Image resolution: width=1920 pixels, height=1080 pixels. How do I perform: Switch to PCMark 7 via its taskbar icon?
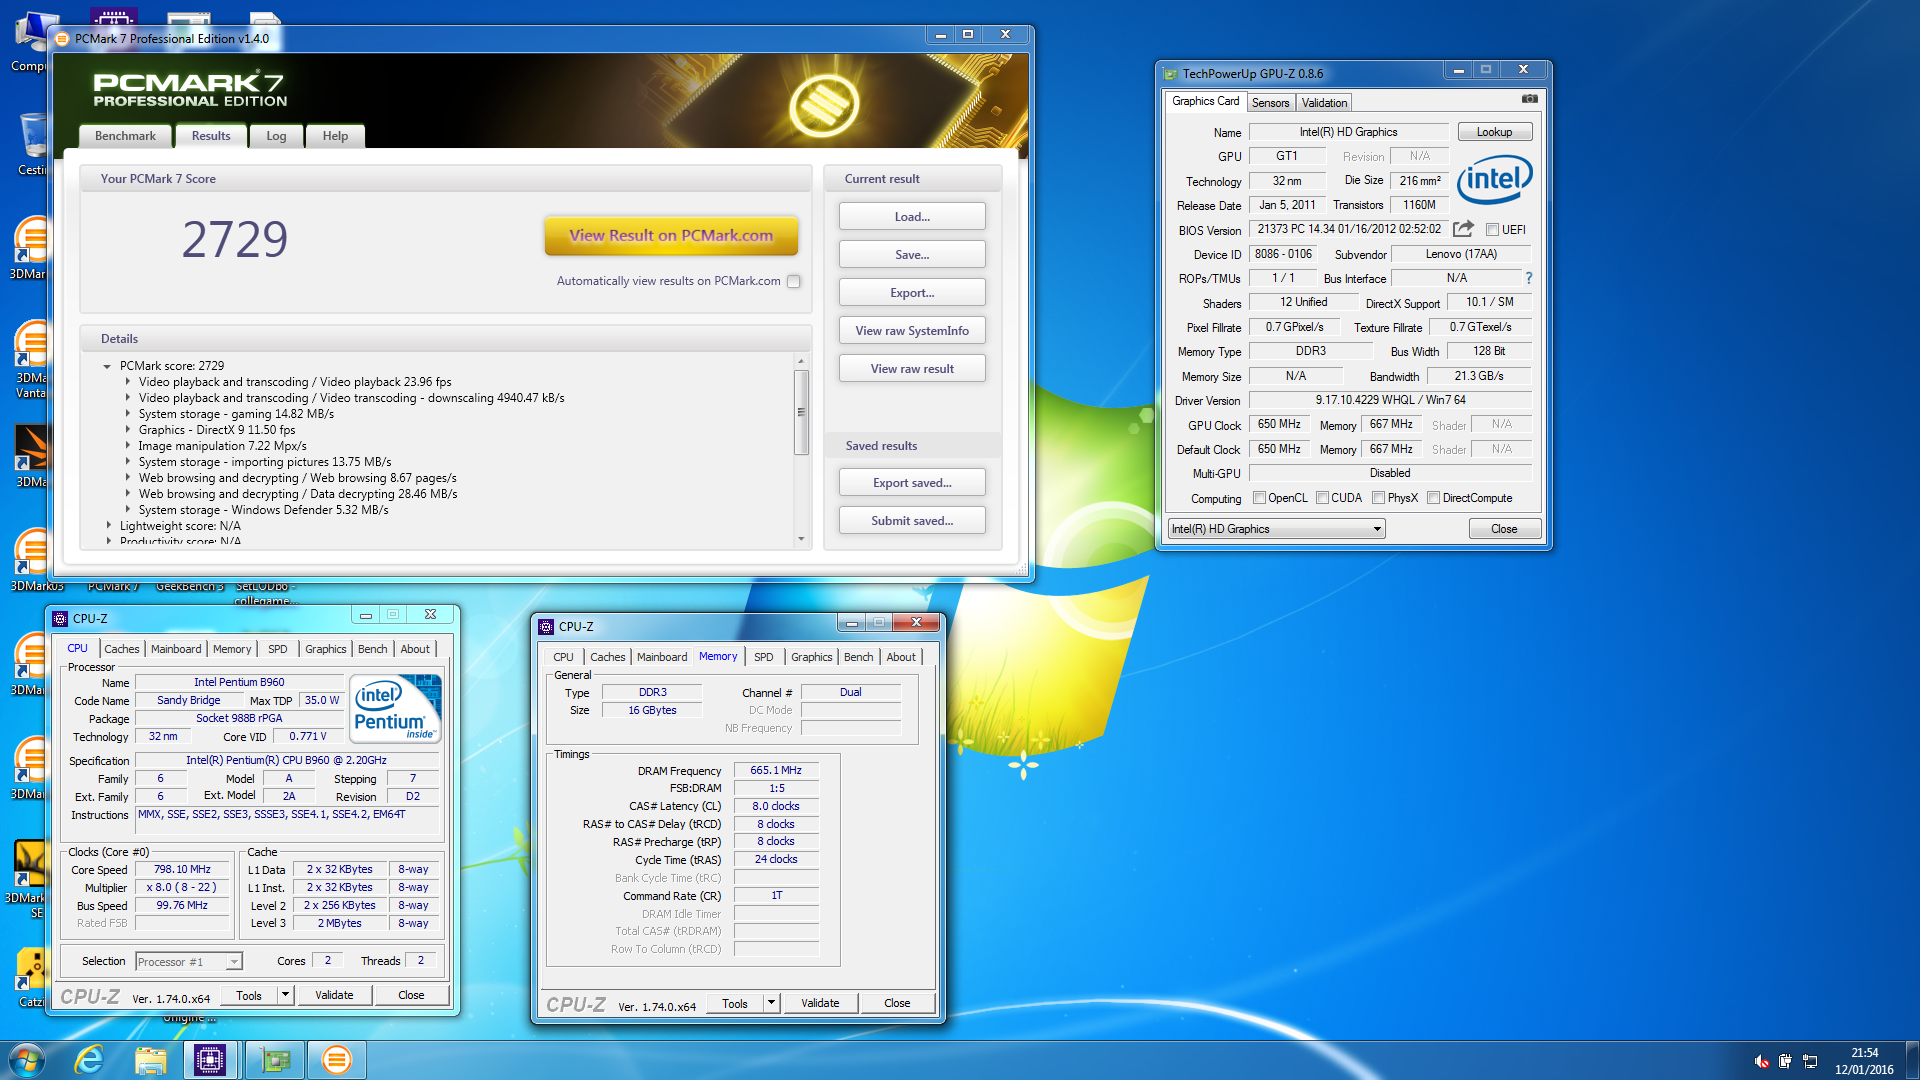point(337,1060)
